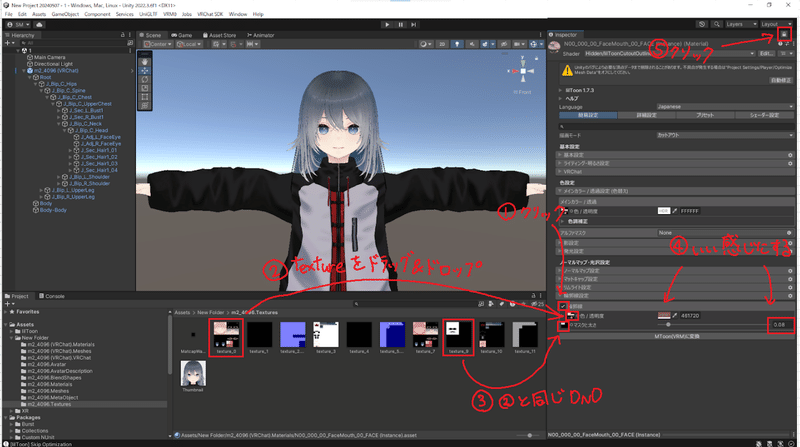The width and height of the screenshot is (800, 447).
Task: Collapse J_Bip_C_Hips in Hierarchy
Action: click(x=36, y=84)
